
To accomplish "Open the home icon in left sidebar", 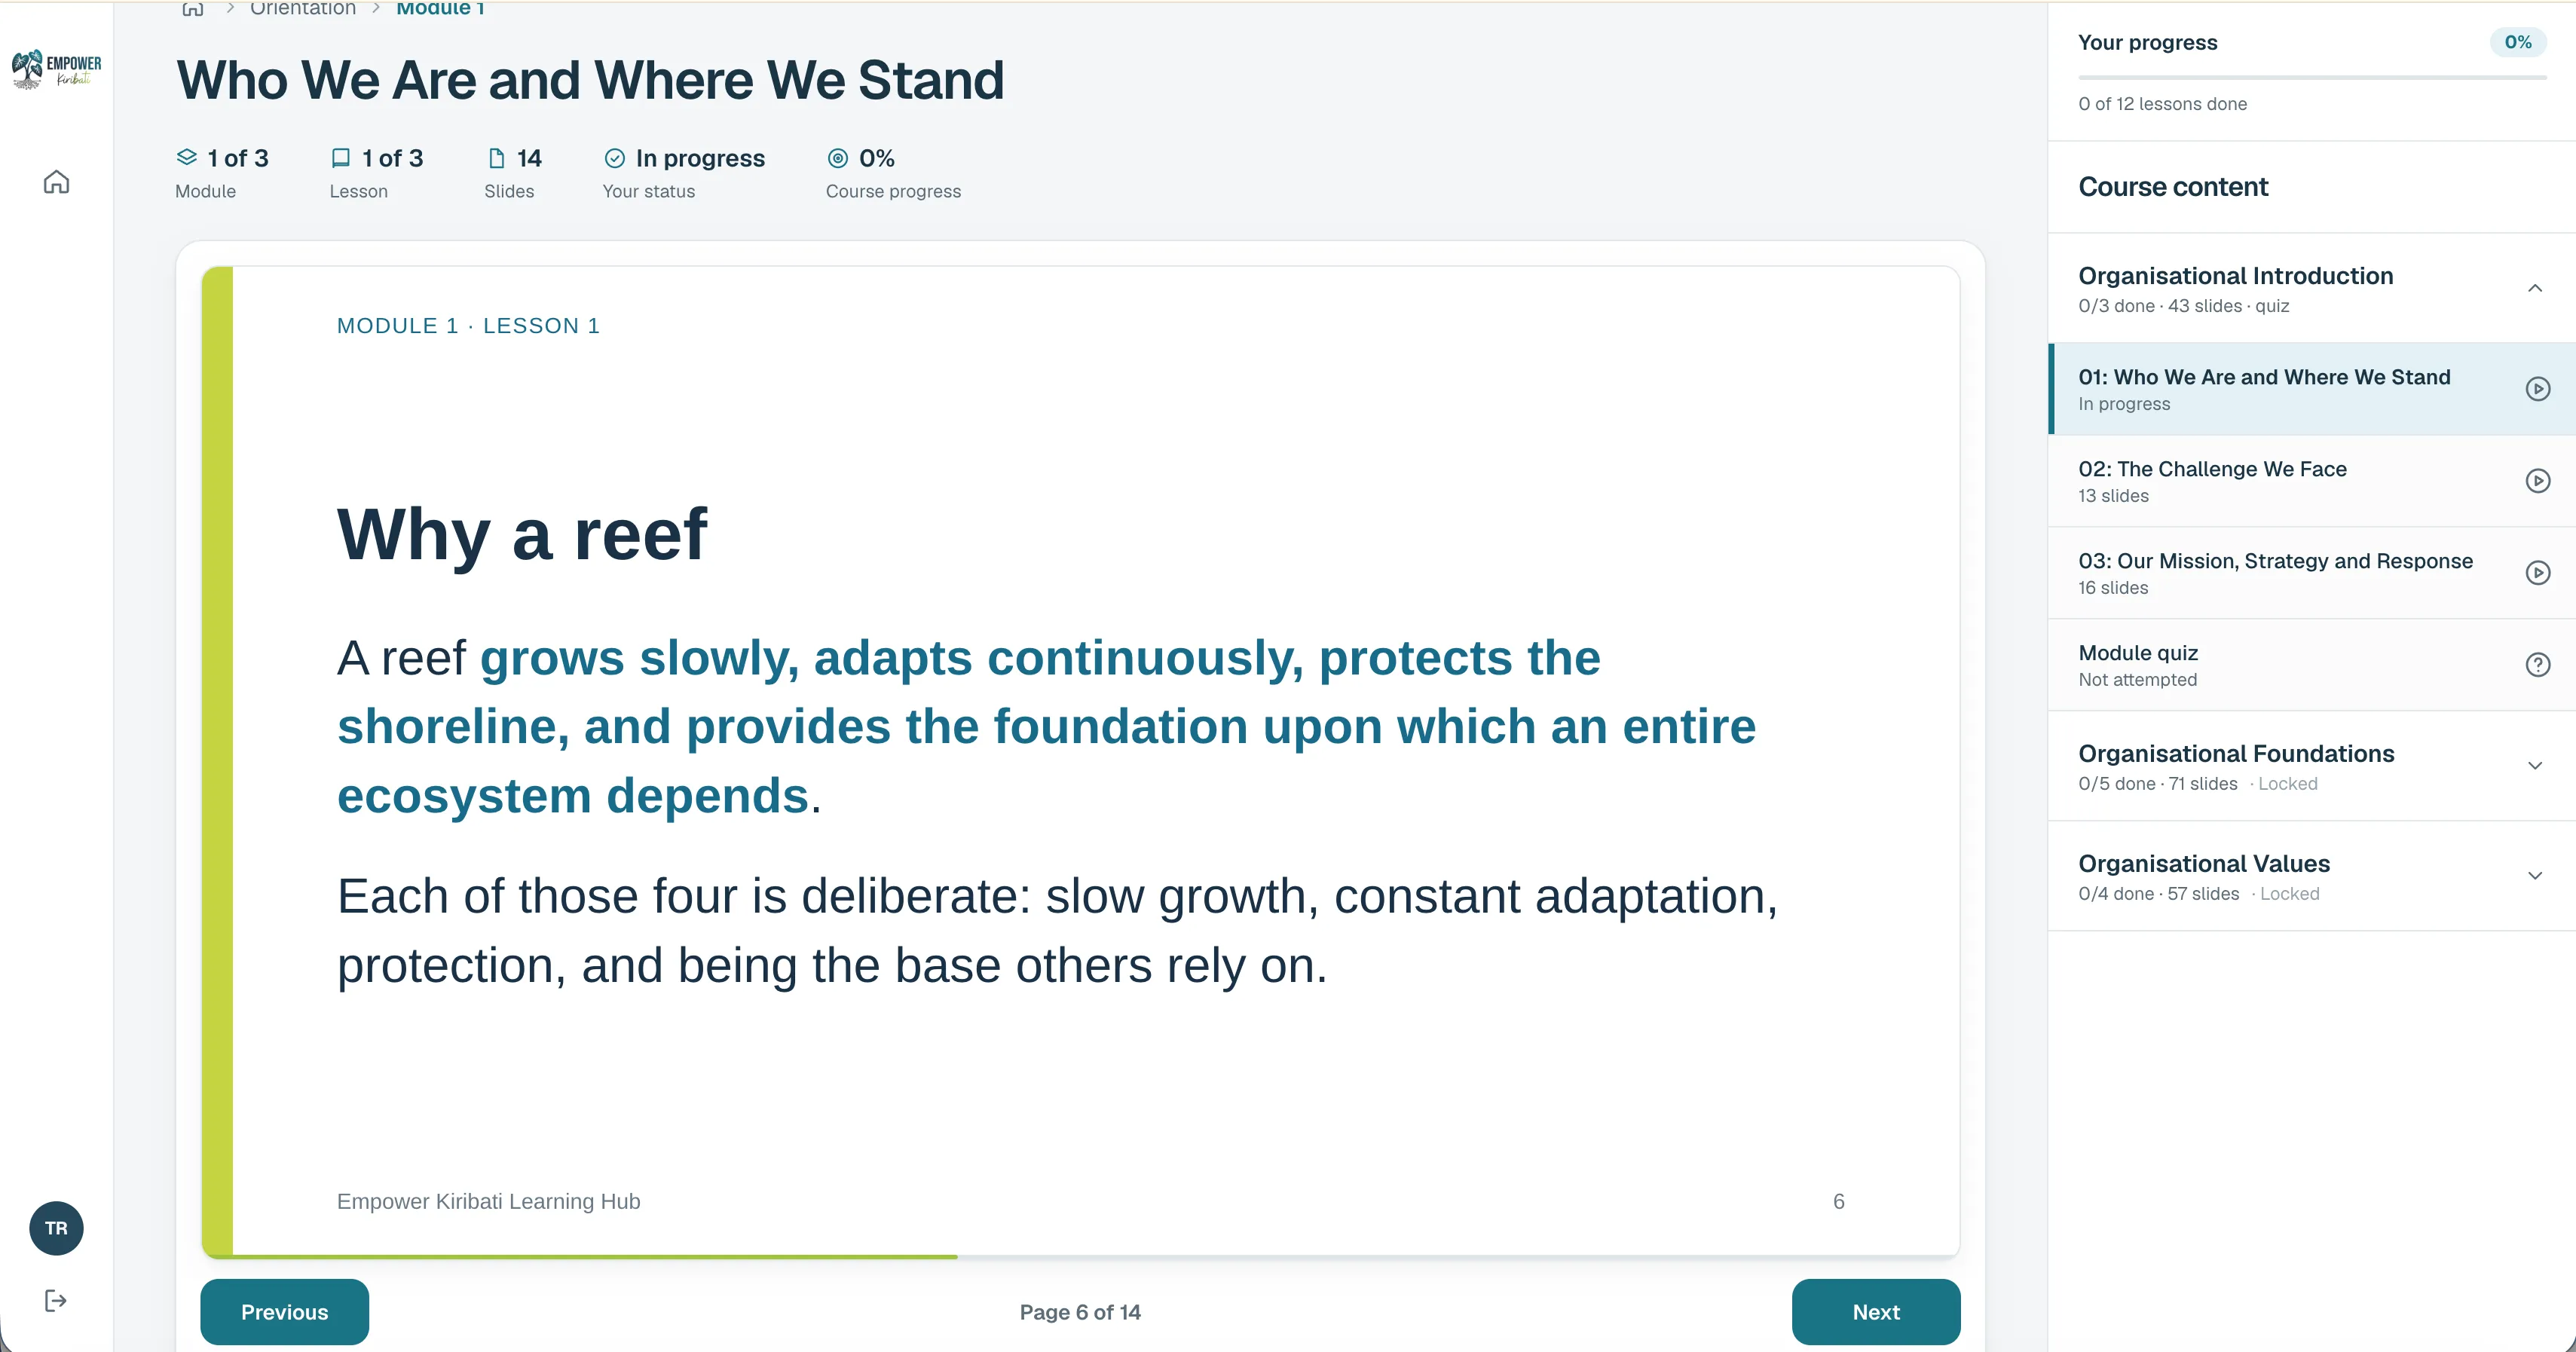I will tap(56, 182).
